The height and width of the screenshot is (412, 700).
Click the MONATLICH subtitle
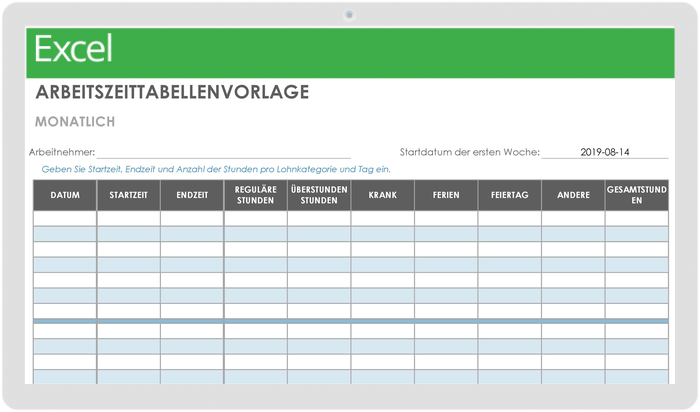(75, 122)
